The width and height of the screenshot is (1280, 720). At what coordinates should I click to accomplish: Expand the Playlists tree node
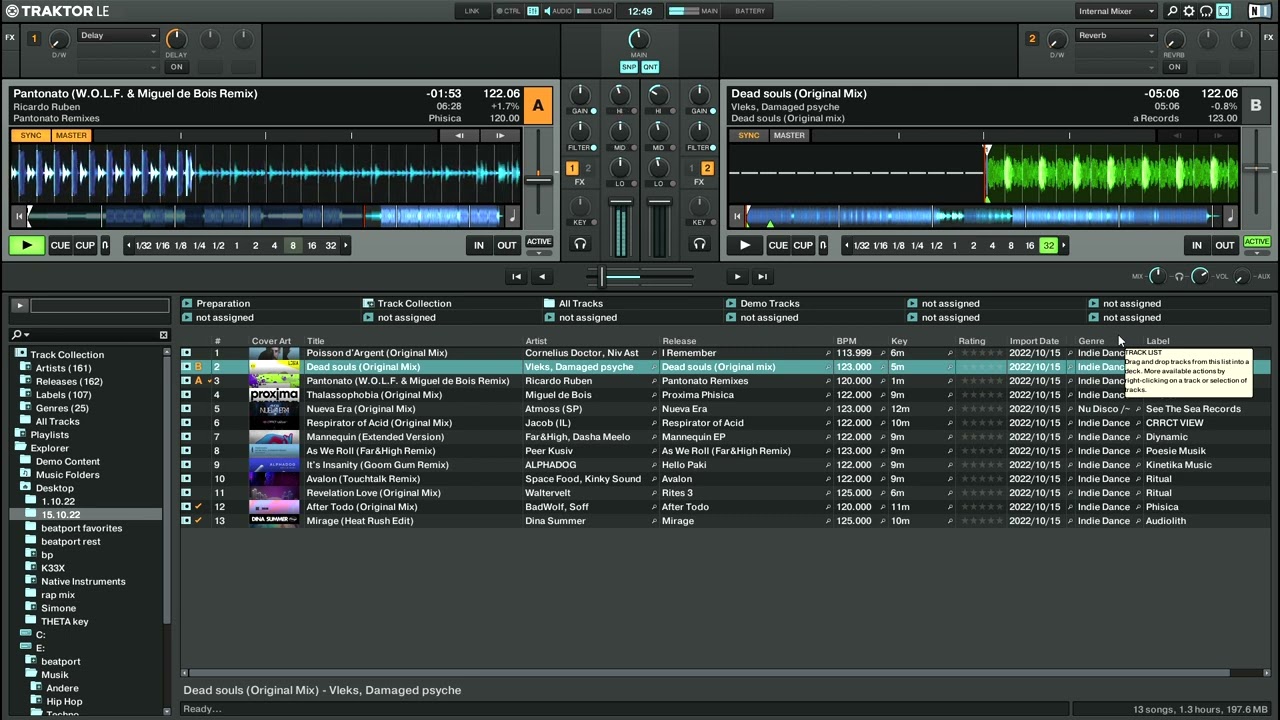20,435
